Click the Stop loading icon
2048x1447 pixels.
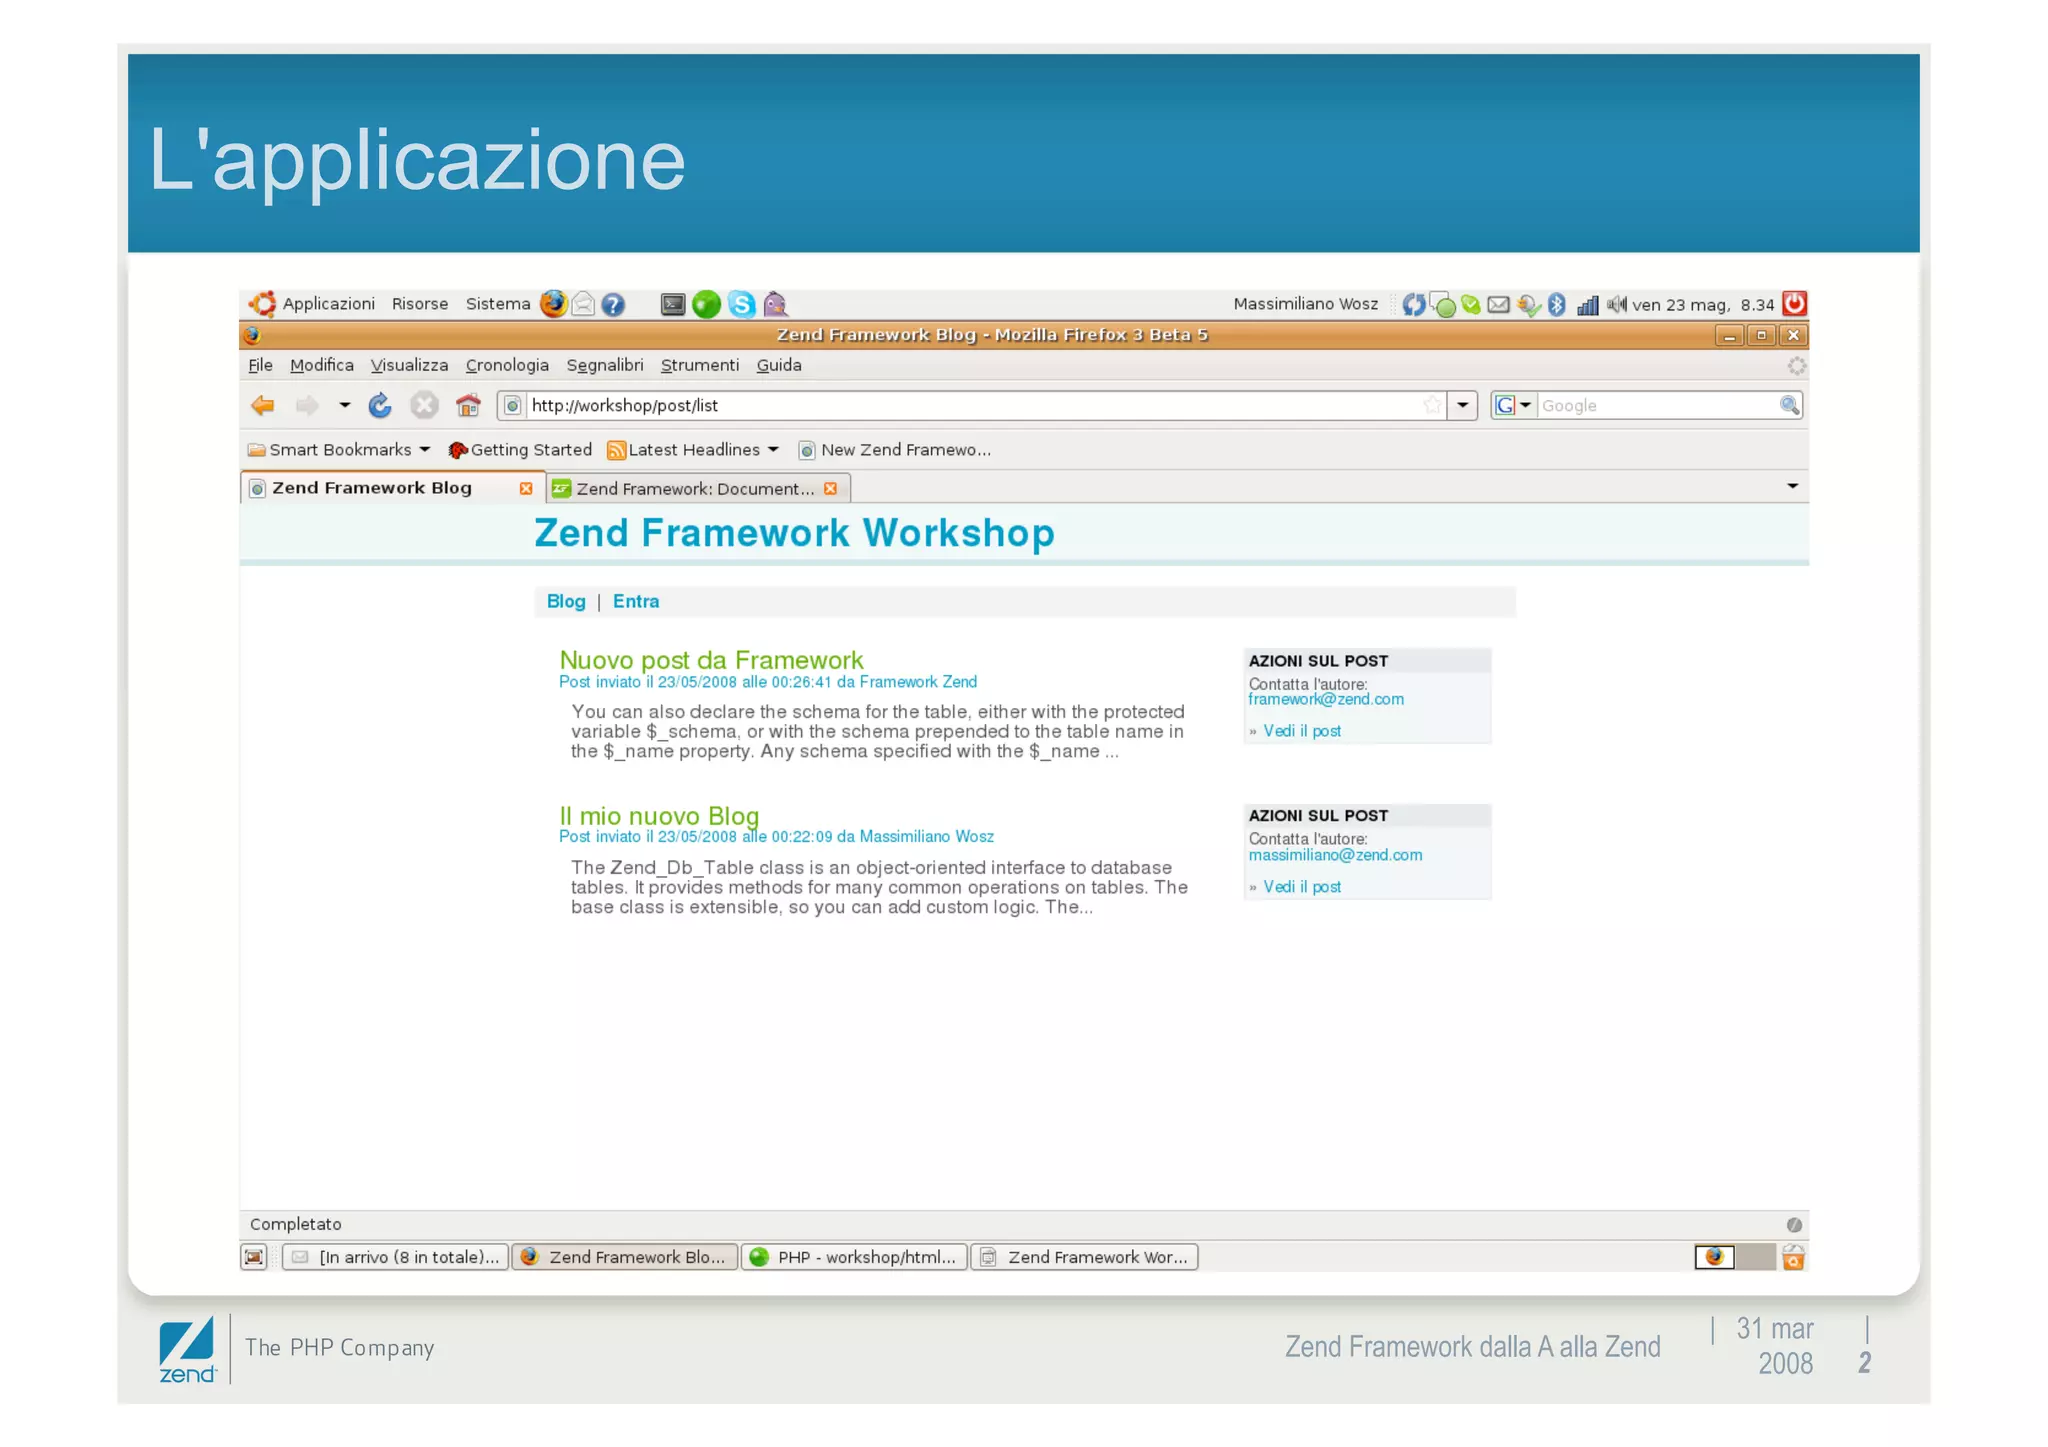pyautogui.click(x=424, y=405)
